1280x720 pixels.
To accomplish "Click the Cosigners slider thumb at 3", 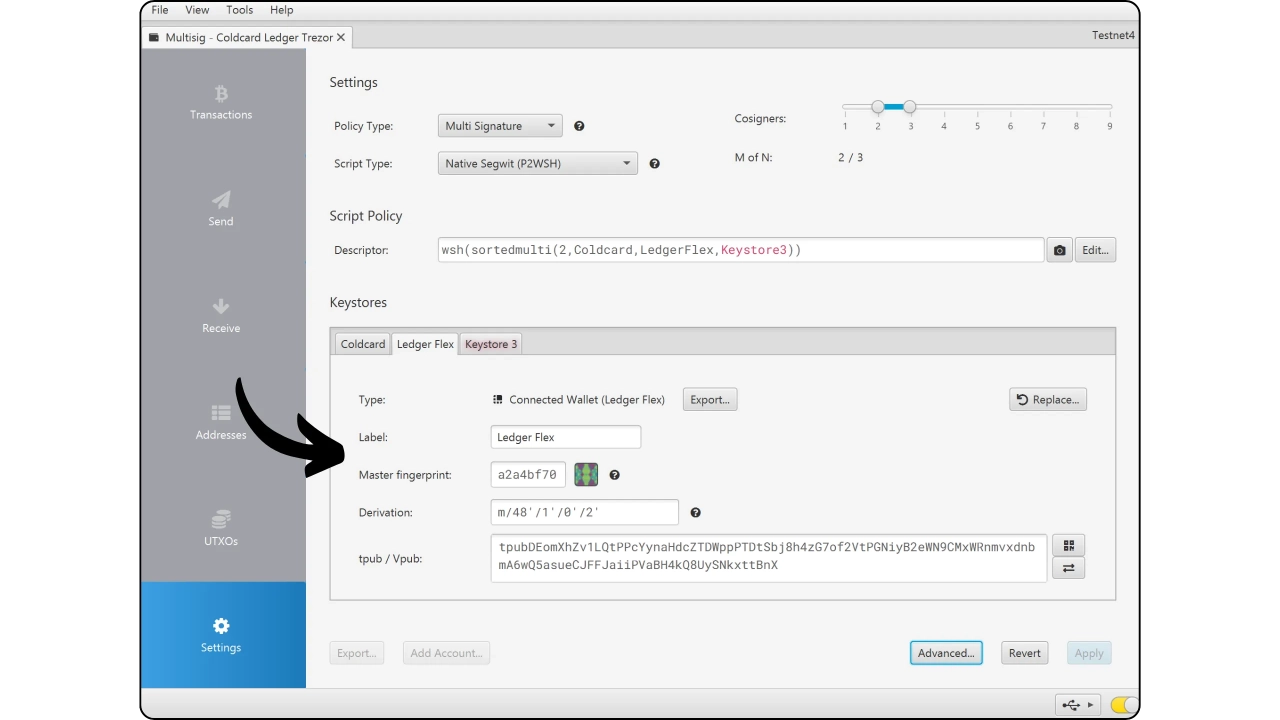I will (910, 106).
